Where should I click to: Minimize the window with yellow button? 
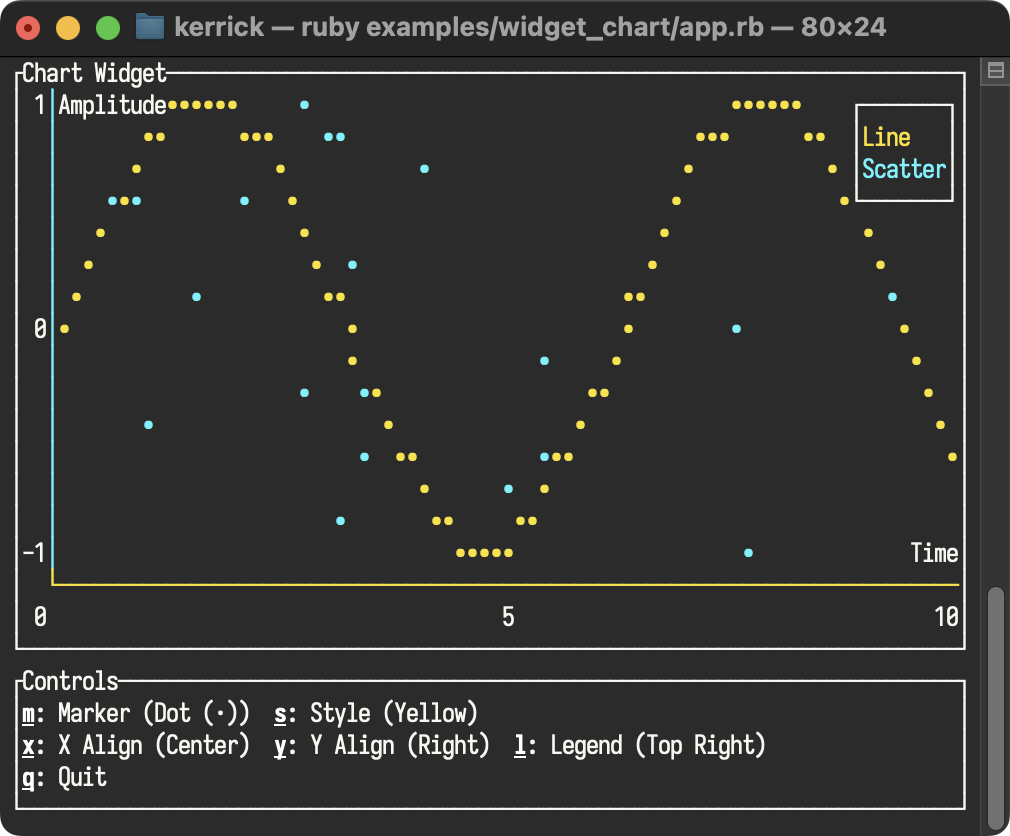tap(68, 28)
